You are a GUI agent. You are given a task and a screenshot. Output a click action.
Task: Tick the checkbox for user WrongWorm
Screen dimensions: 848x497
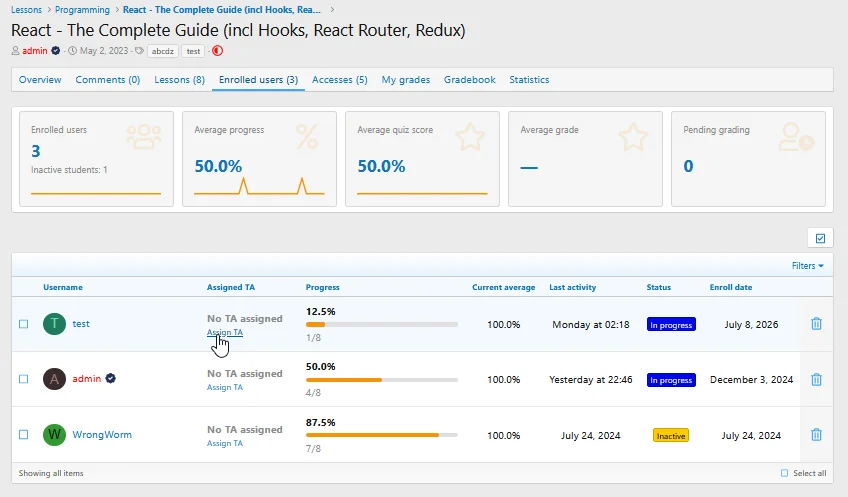23,434
